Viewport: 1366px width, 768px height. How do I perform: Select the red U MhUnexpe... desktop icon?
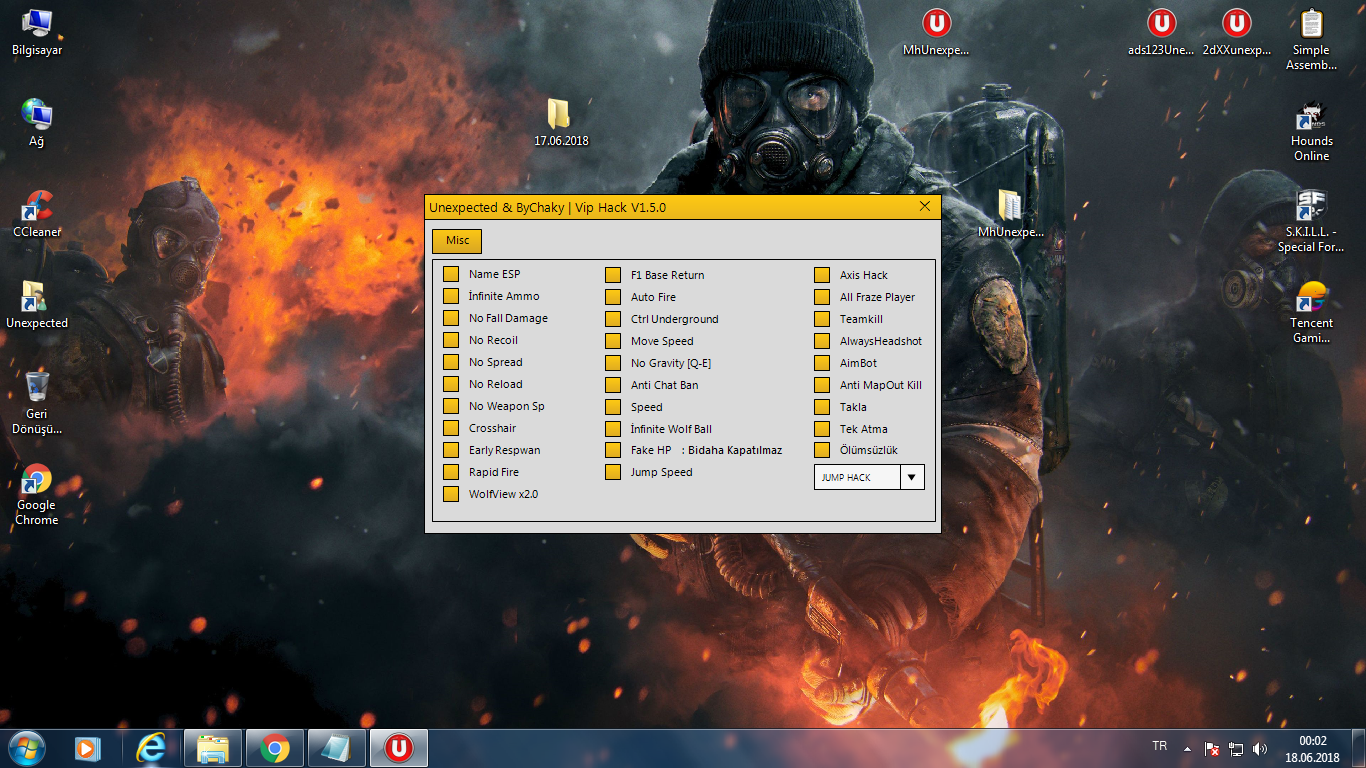[936, 32]
